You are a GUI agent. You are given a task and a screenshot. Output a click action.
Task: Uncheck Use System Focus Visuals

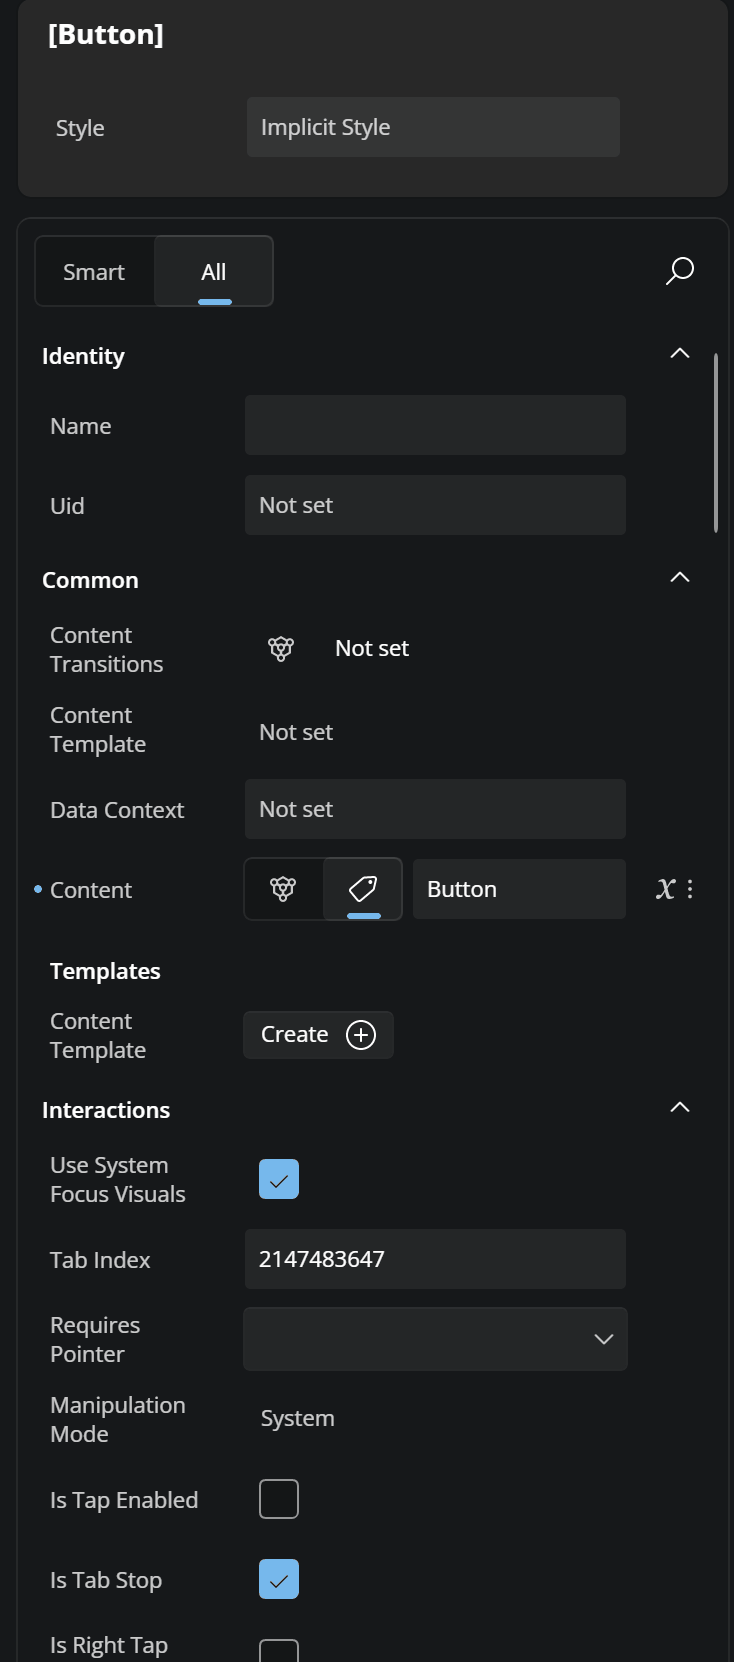tap(278, 1179)
